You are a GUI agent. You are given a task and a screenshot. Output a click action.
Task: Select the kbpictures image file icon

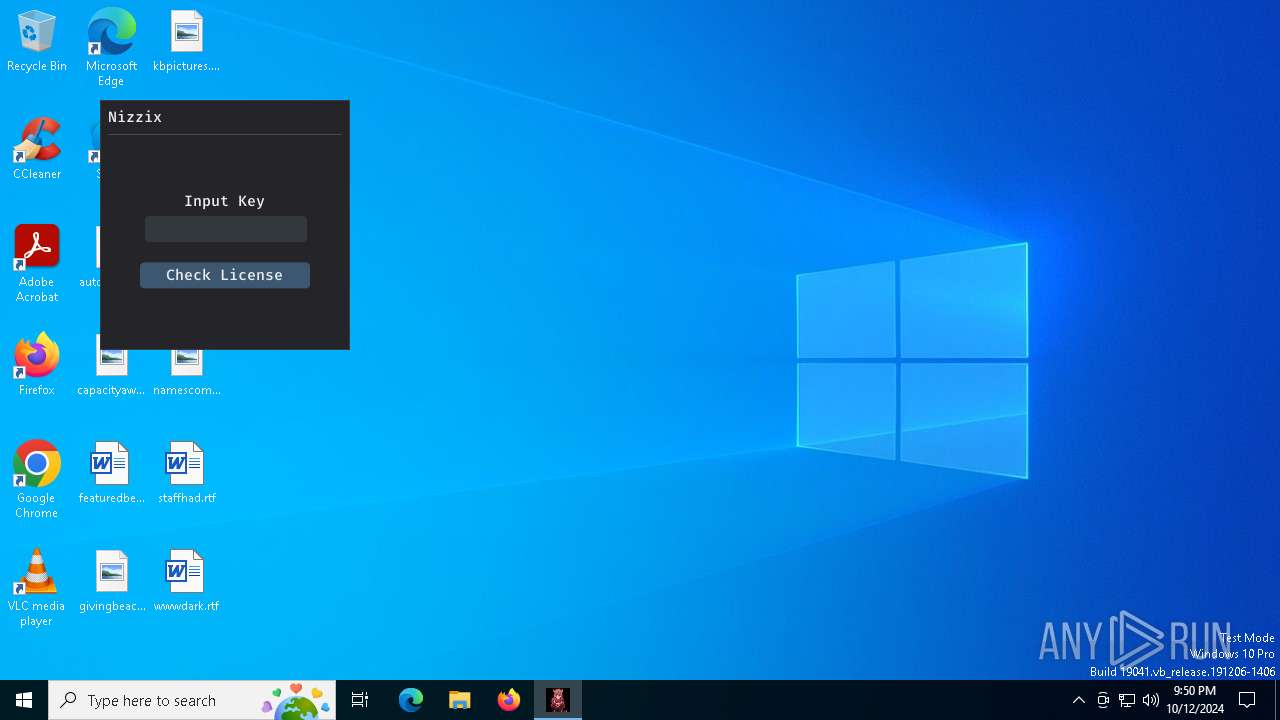tap(186, 42)
